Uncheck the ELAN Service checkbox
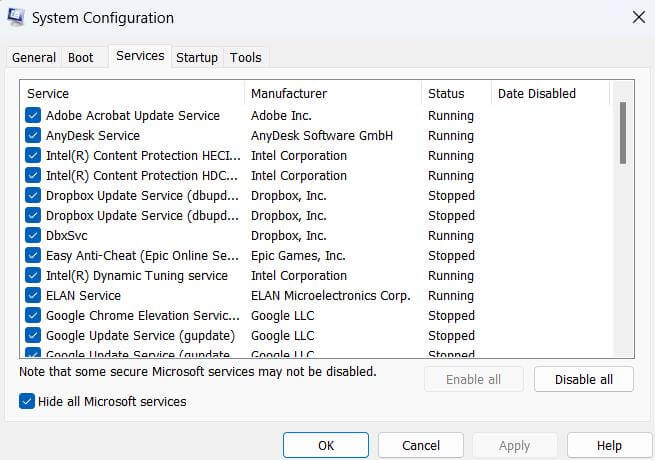The height and width of the screenshot is (460, 655). (33, 295)
